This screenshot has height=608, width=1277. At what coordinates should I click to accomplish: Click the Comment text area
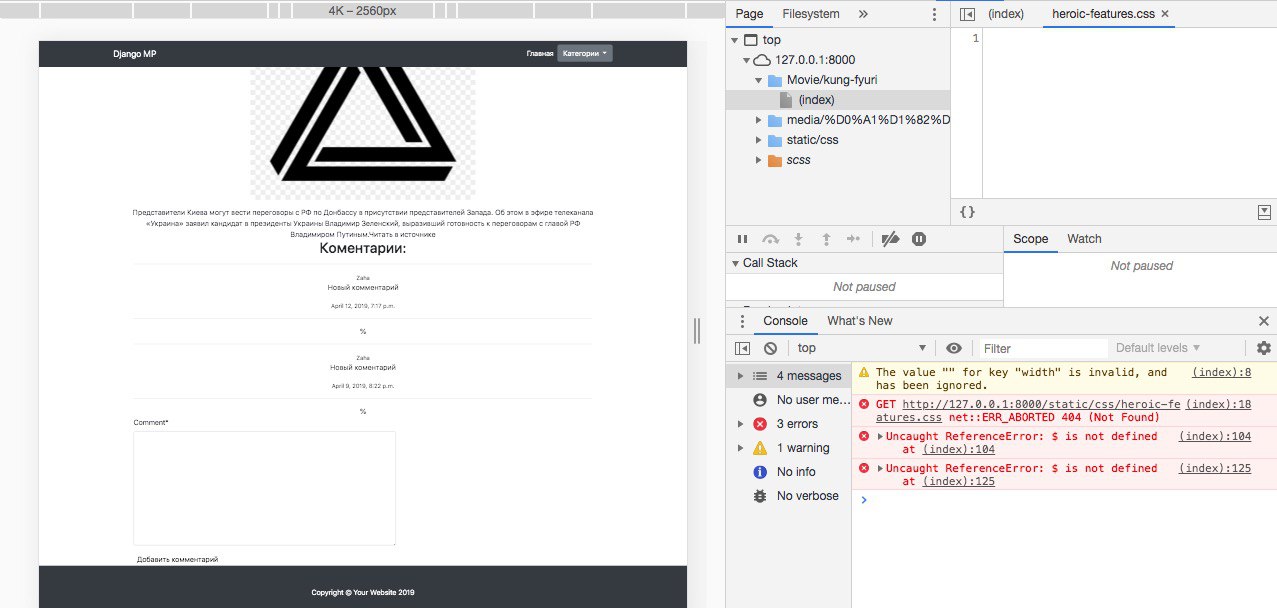(265, 488)
